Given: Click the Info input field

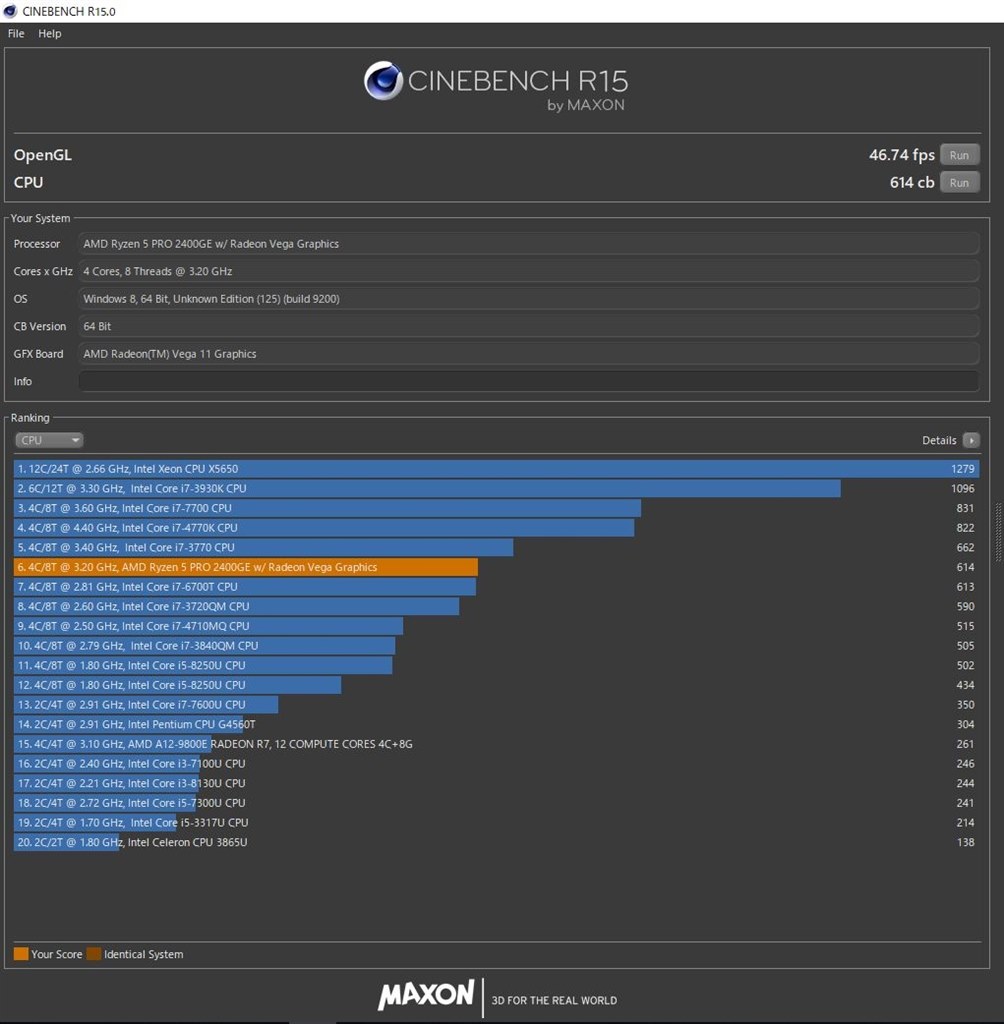Looking at the screenshot, I should click(x=528, y=381).
